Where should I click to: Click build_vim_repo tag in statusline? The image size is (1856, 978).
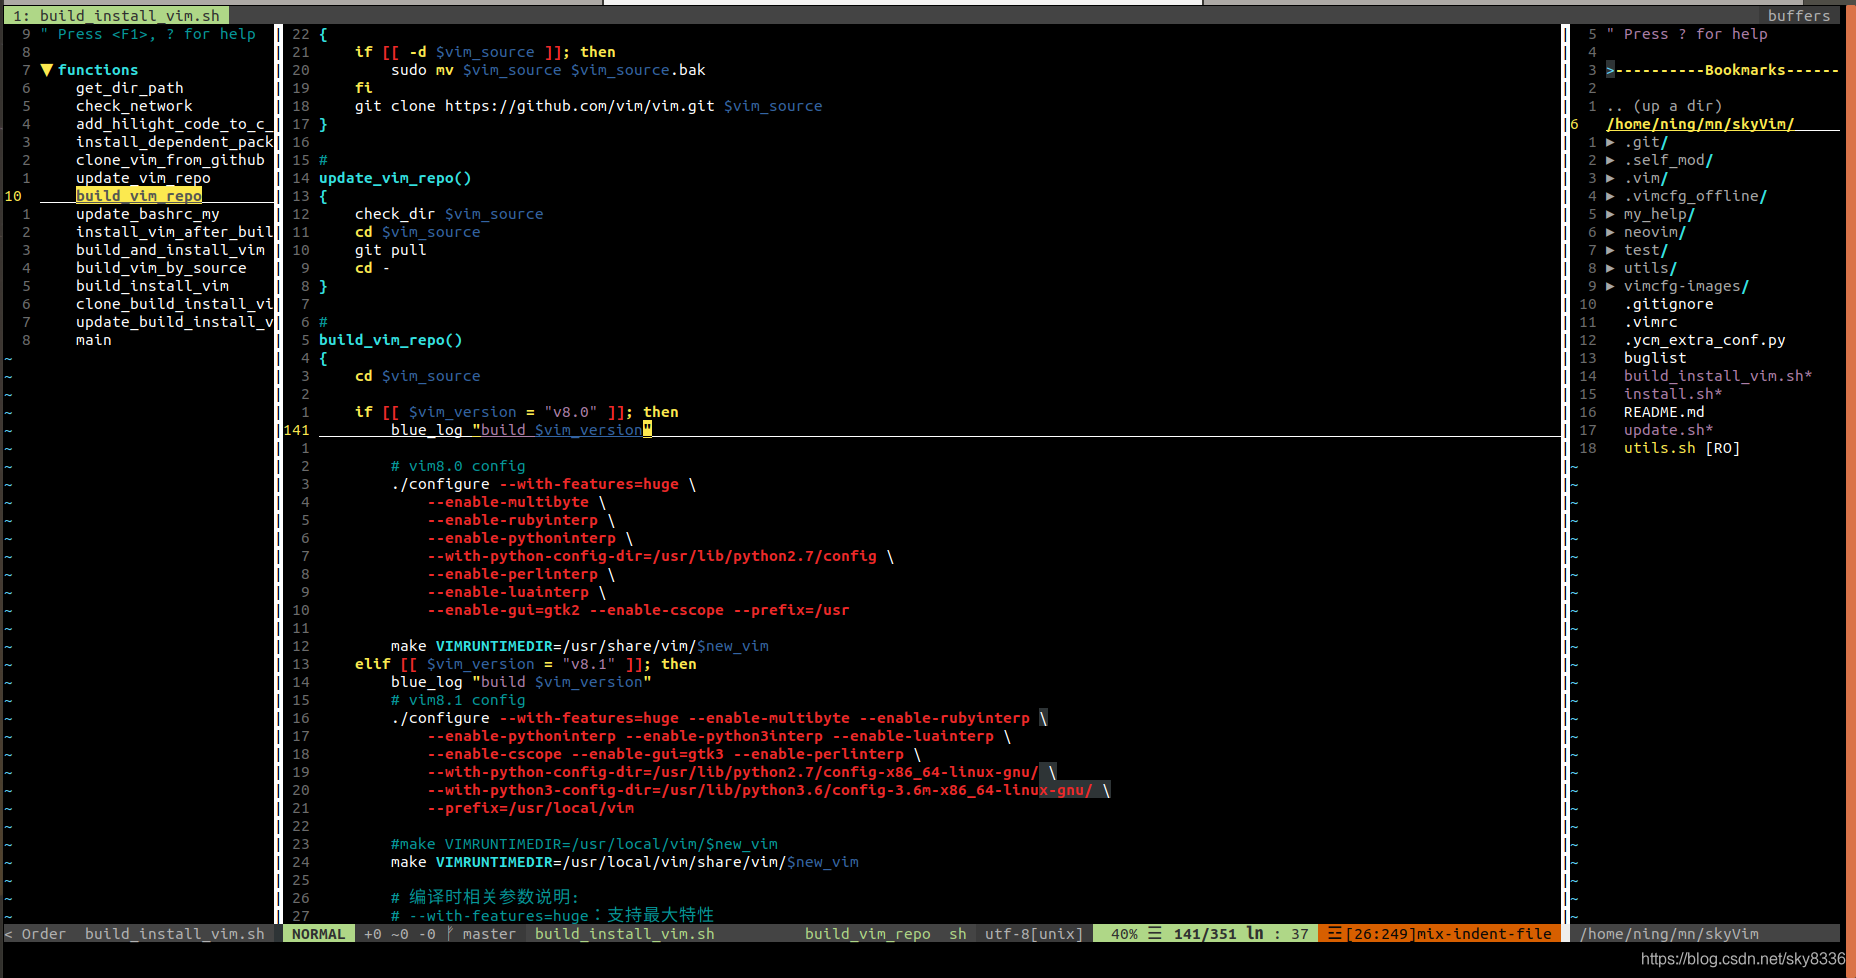click(867, 934)
